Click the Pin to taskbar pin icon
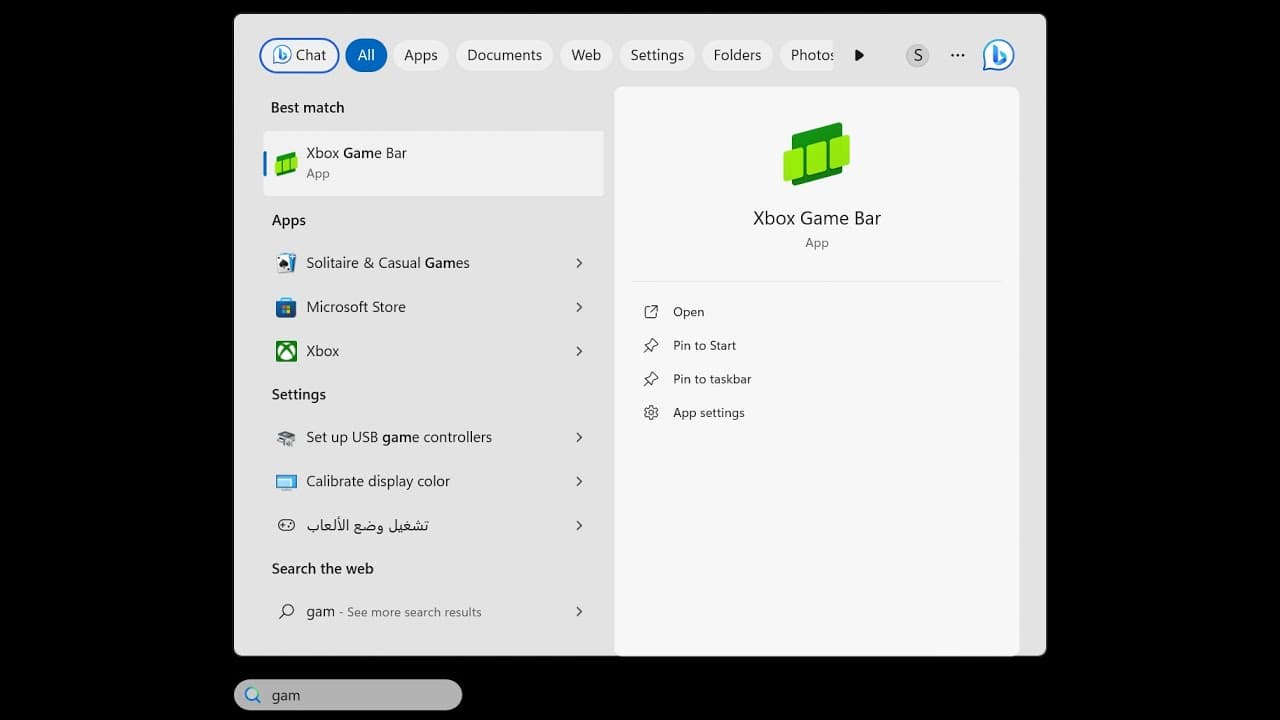1280x720 pixels. click(x=651, y=379)
